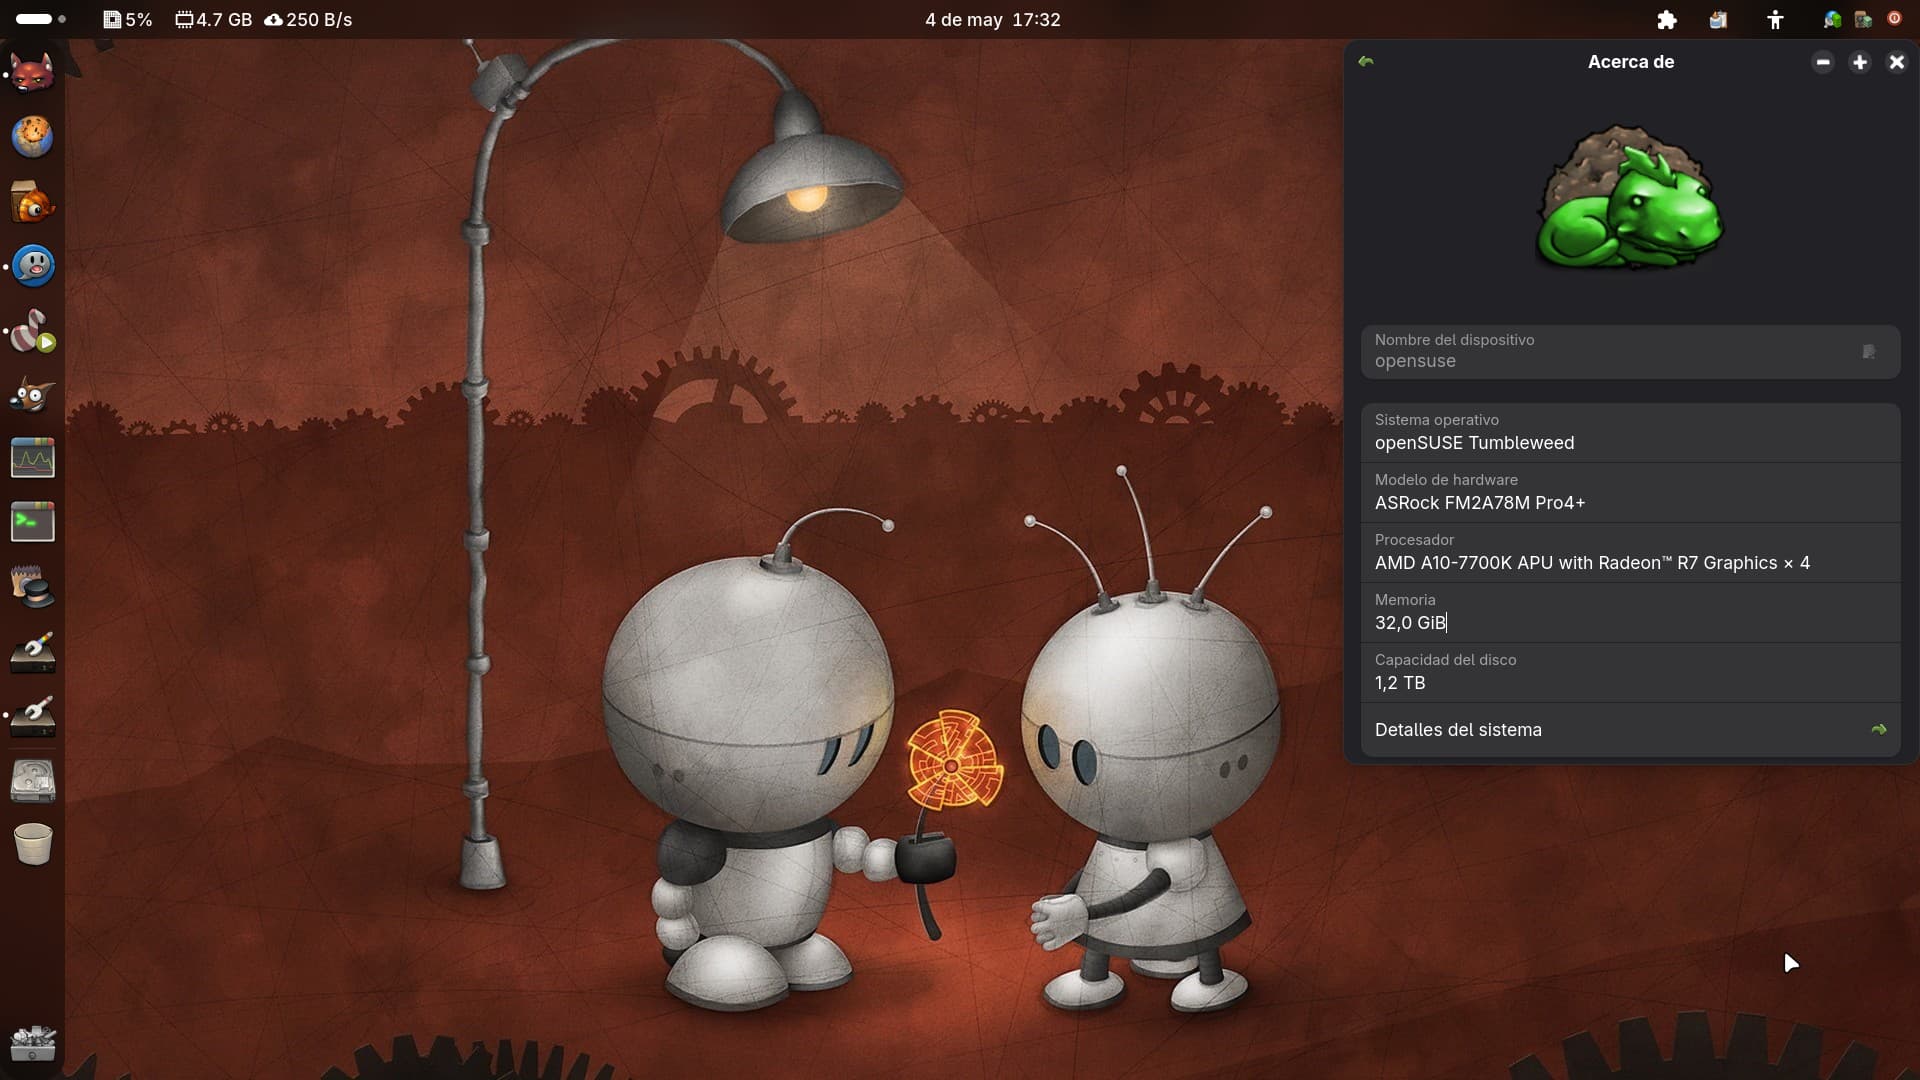Click the 250 B/s network speed indicator
This screenshot has height=1080, width=1920.
(308, 20)
